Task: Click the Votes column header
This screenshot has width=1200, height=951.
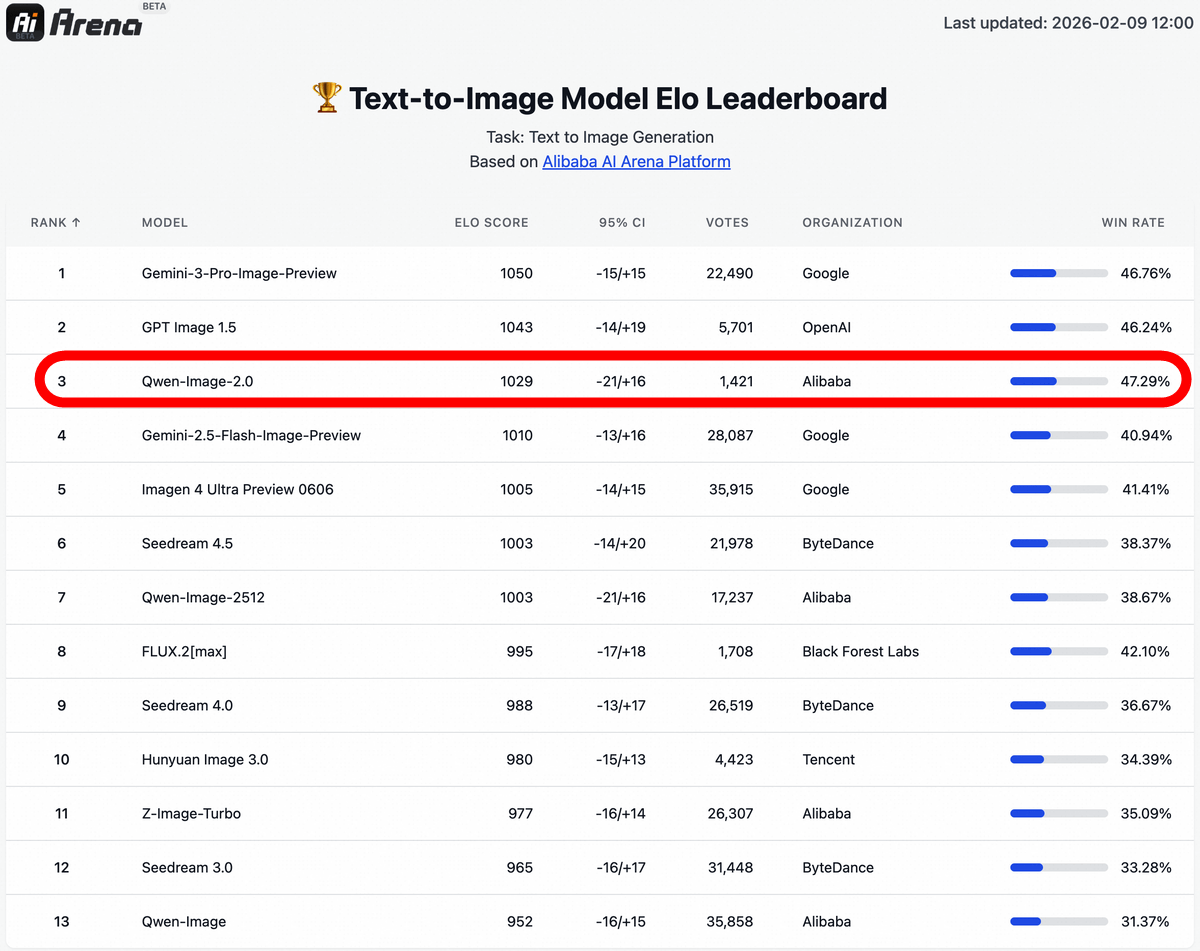Action: 727,222
